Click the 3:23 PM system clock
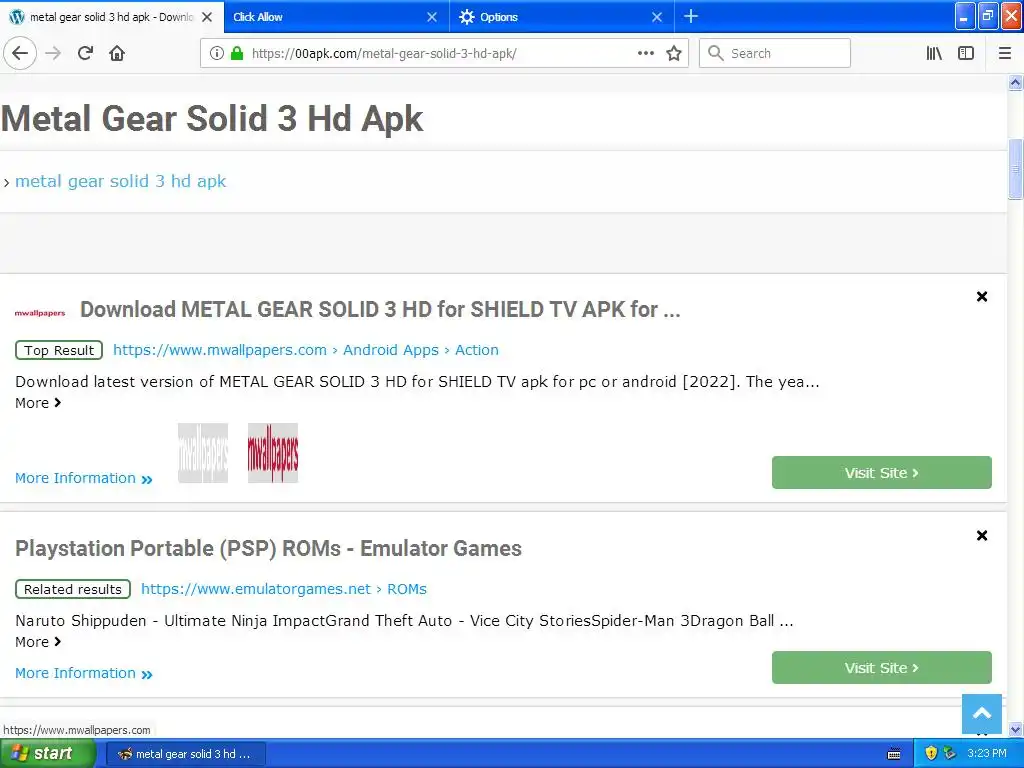The height and width of the screenshot is (768, 1024). coord(987,754)
